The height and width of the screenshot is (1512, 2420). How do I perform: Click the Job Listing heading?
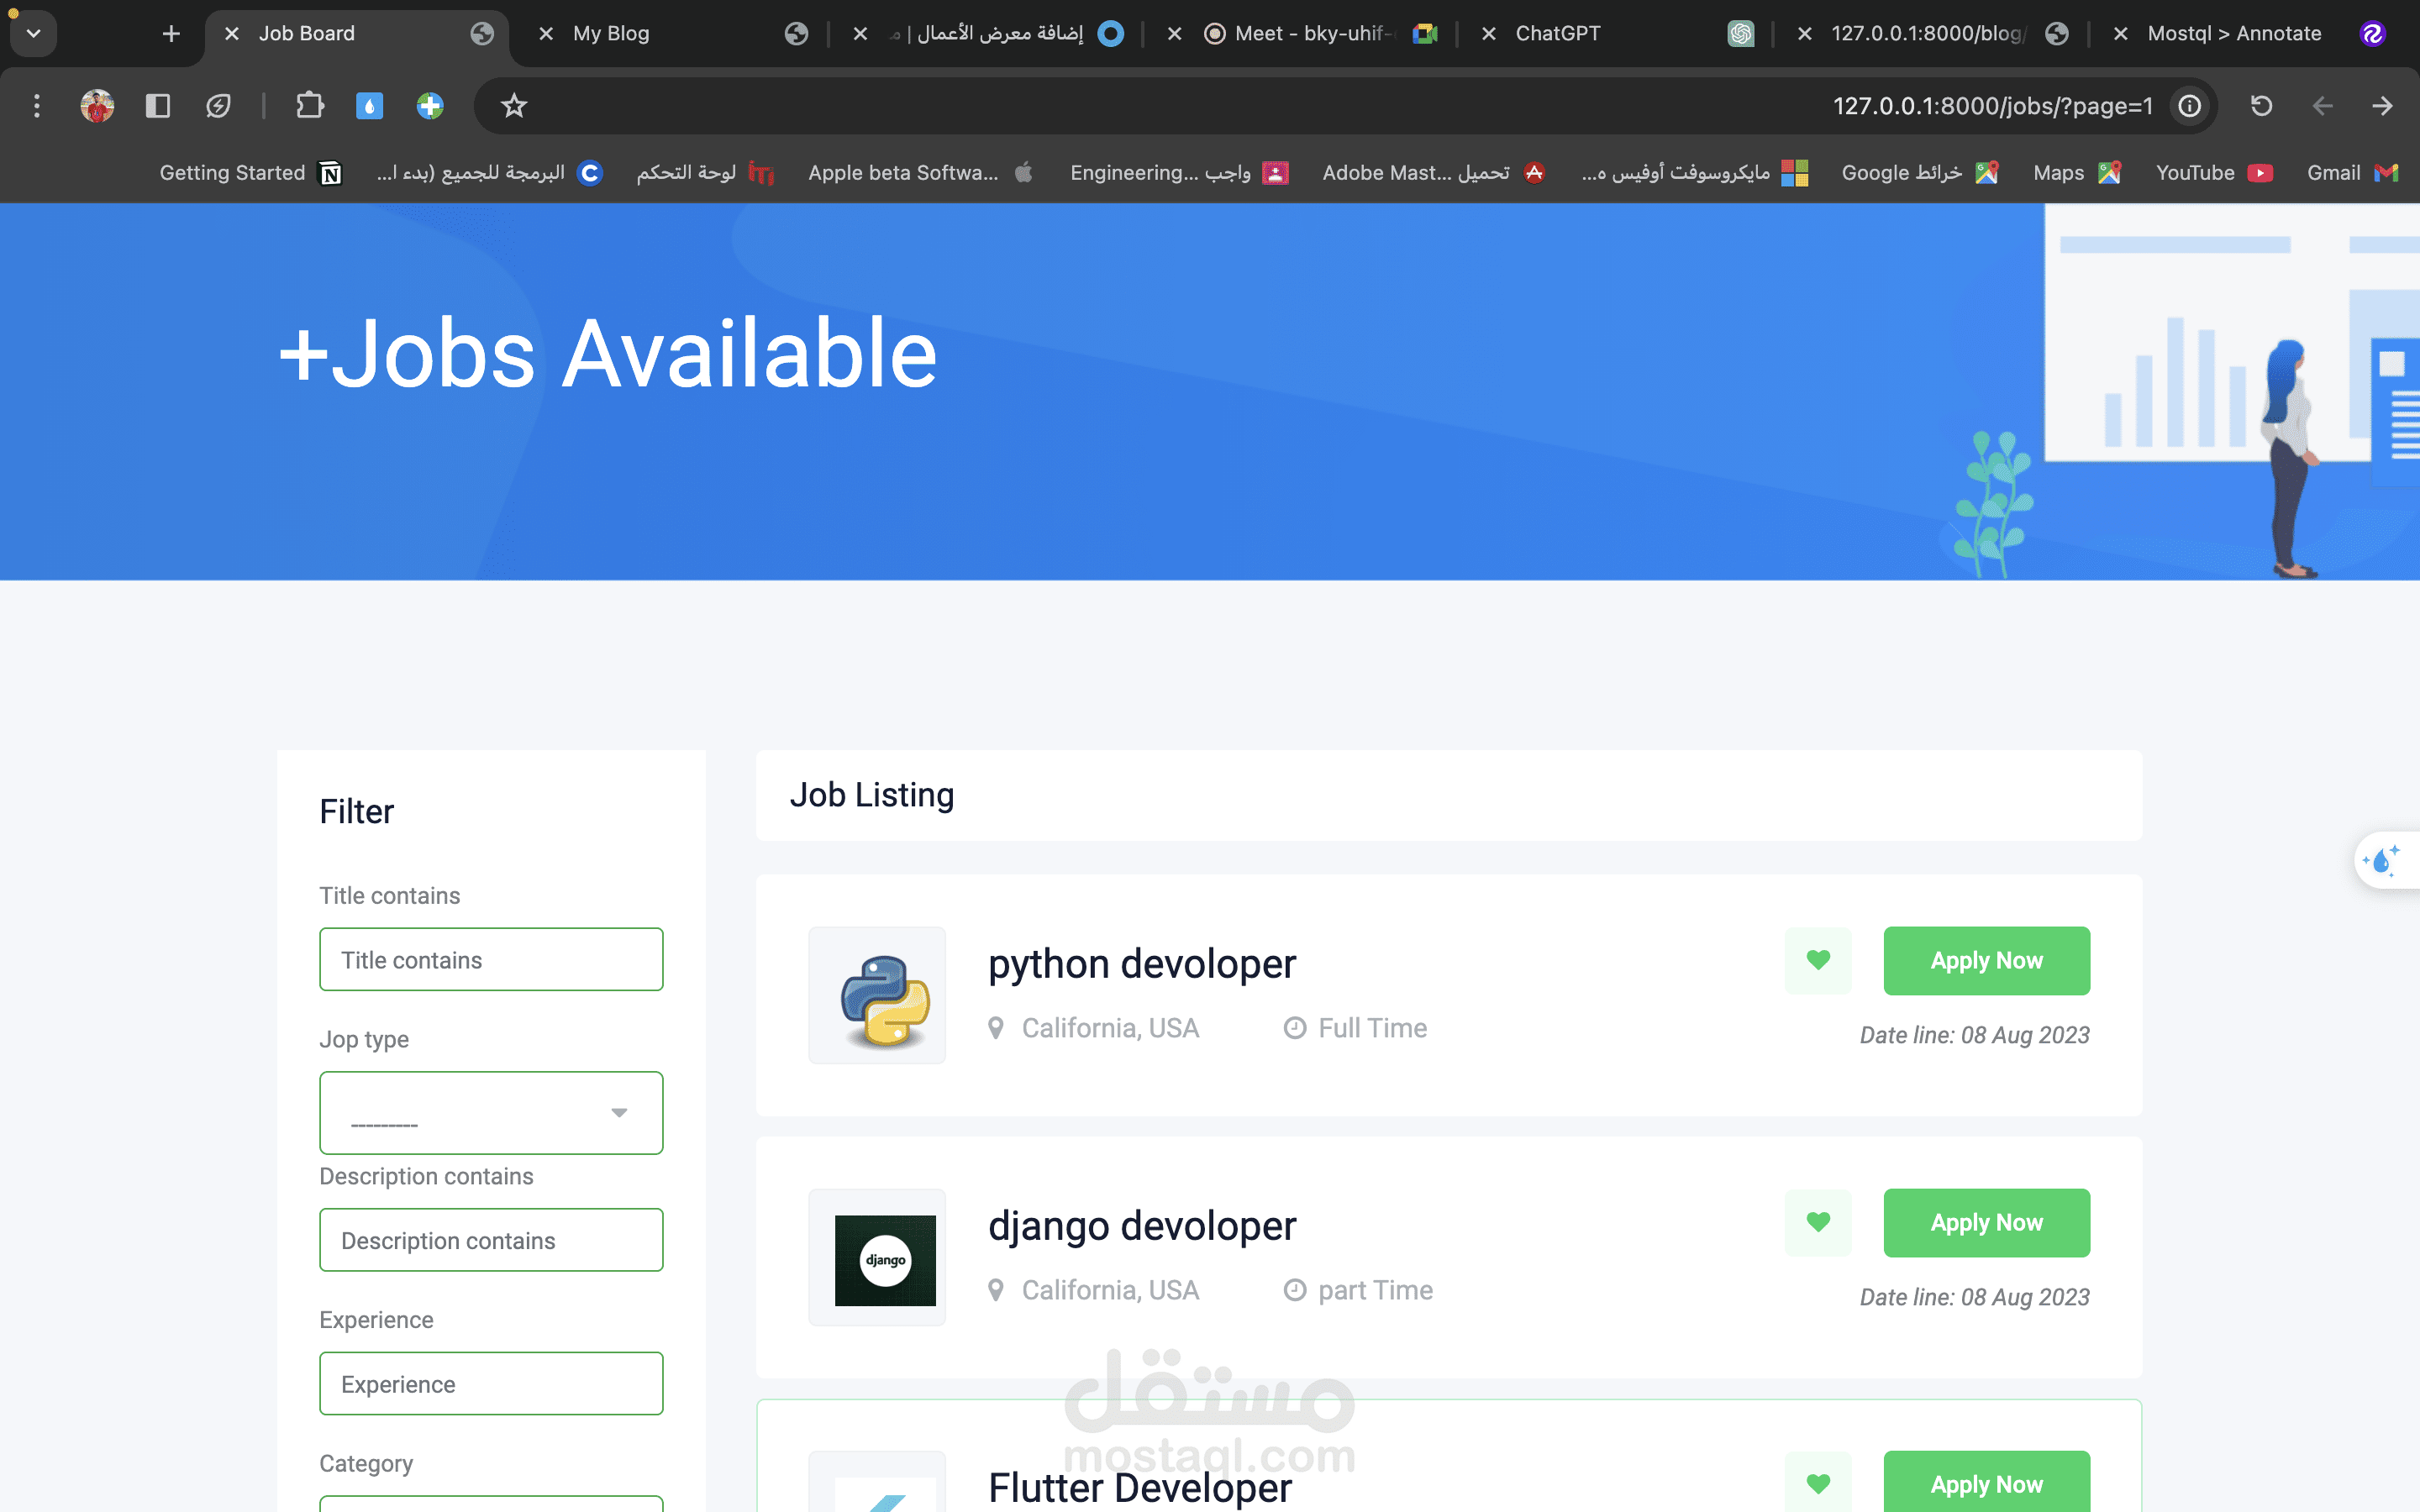point(872,795)
